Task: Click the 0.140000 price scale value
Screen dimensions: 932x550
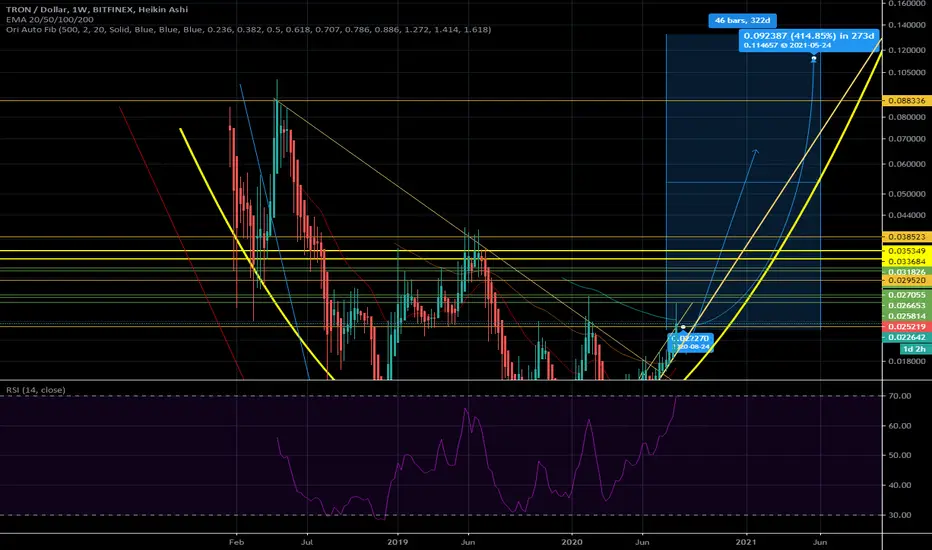Action: click(x=906, y=25)
